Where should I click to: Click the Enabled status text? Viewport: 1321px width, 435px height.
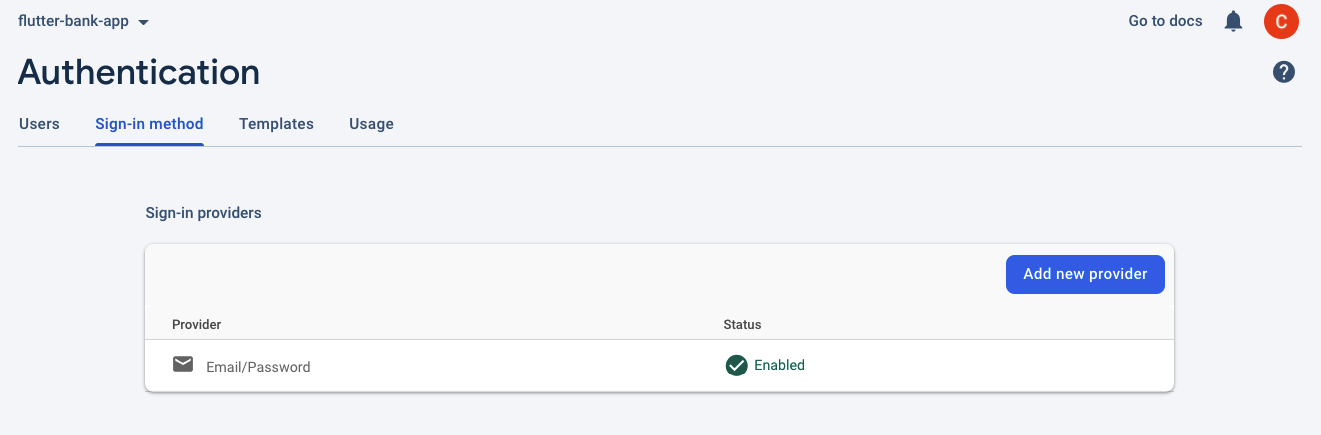tap(779, 365)
